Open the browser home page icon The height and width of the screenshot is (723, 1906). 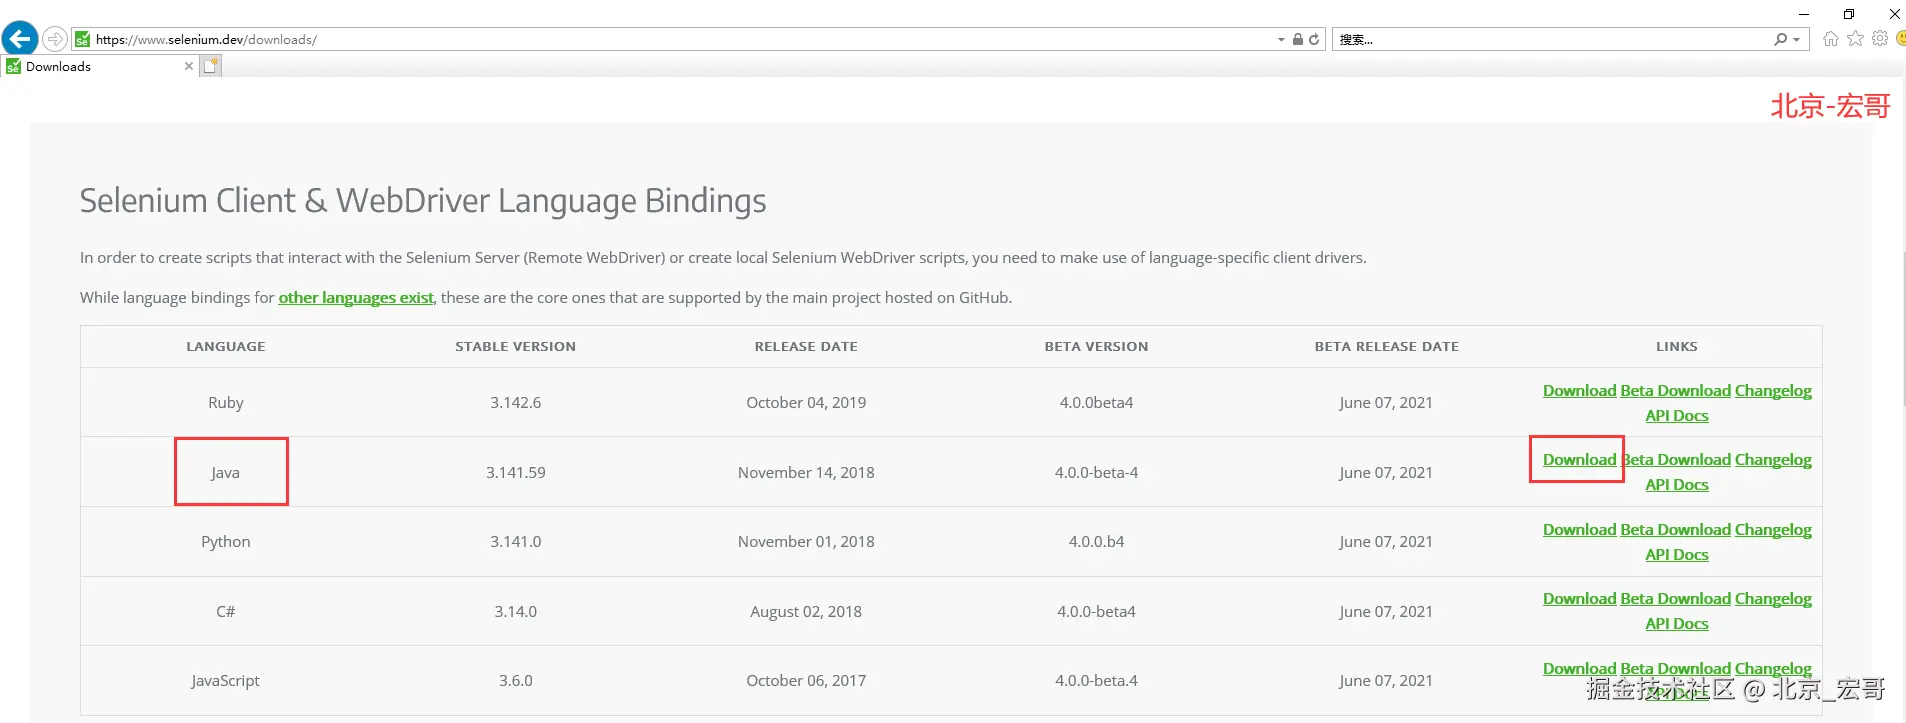pos(1830,39)
